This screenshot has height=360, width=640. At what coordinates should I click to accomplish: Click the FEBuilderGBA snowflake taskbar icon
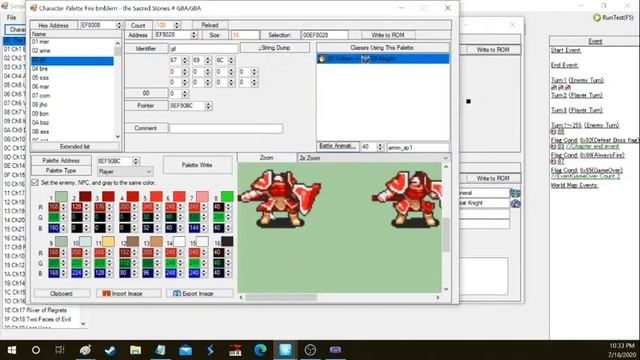point(285,350)
